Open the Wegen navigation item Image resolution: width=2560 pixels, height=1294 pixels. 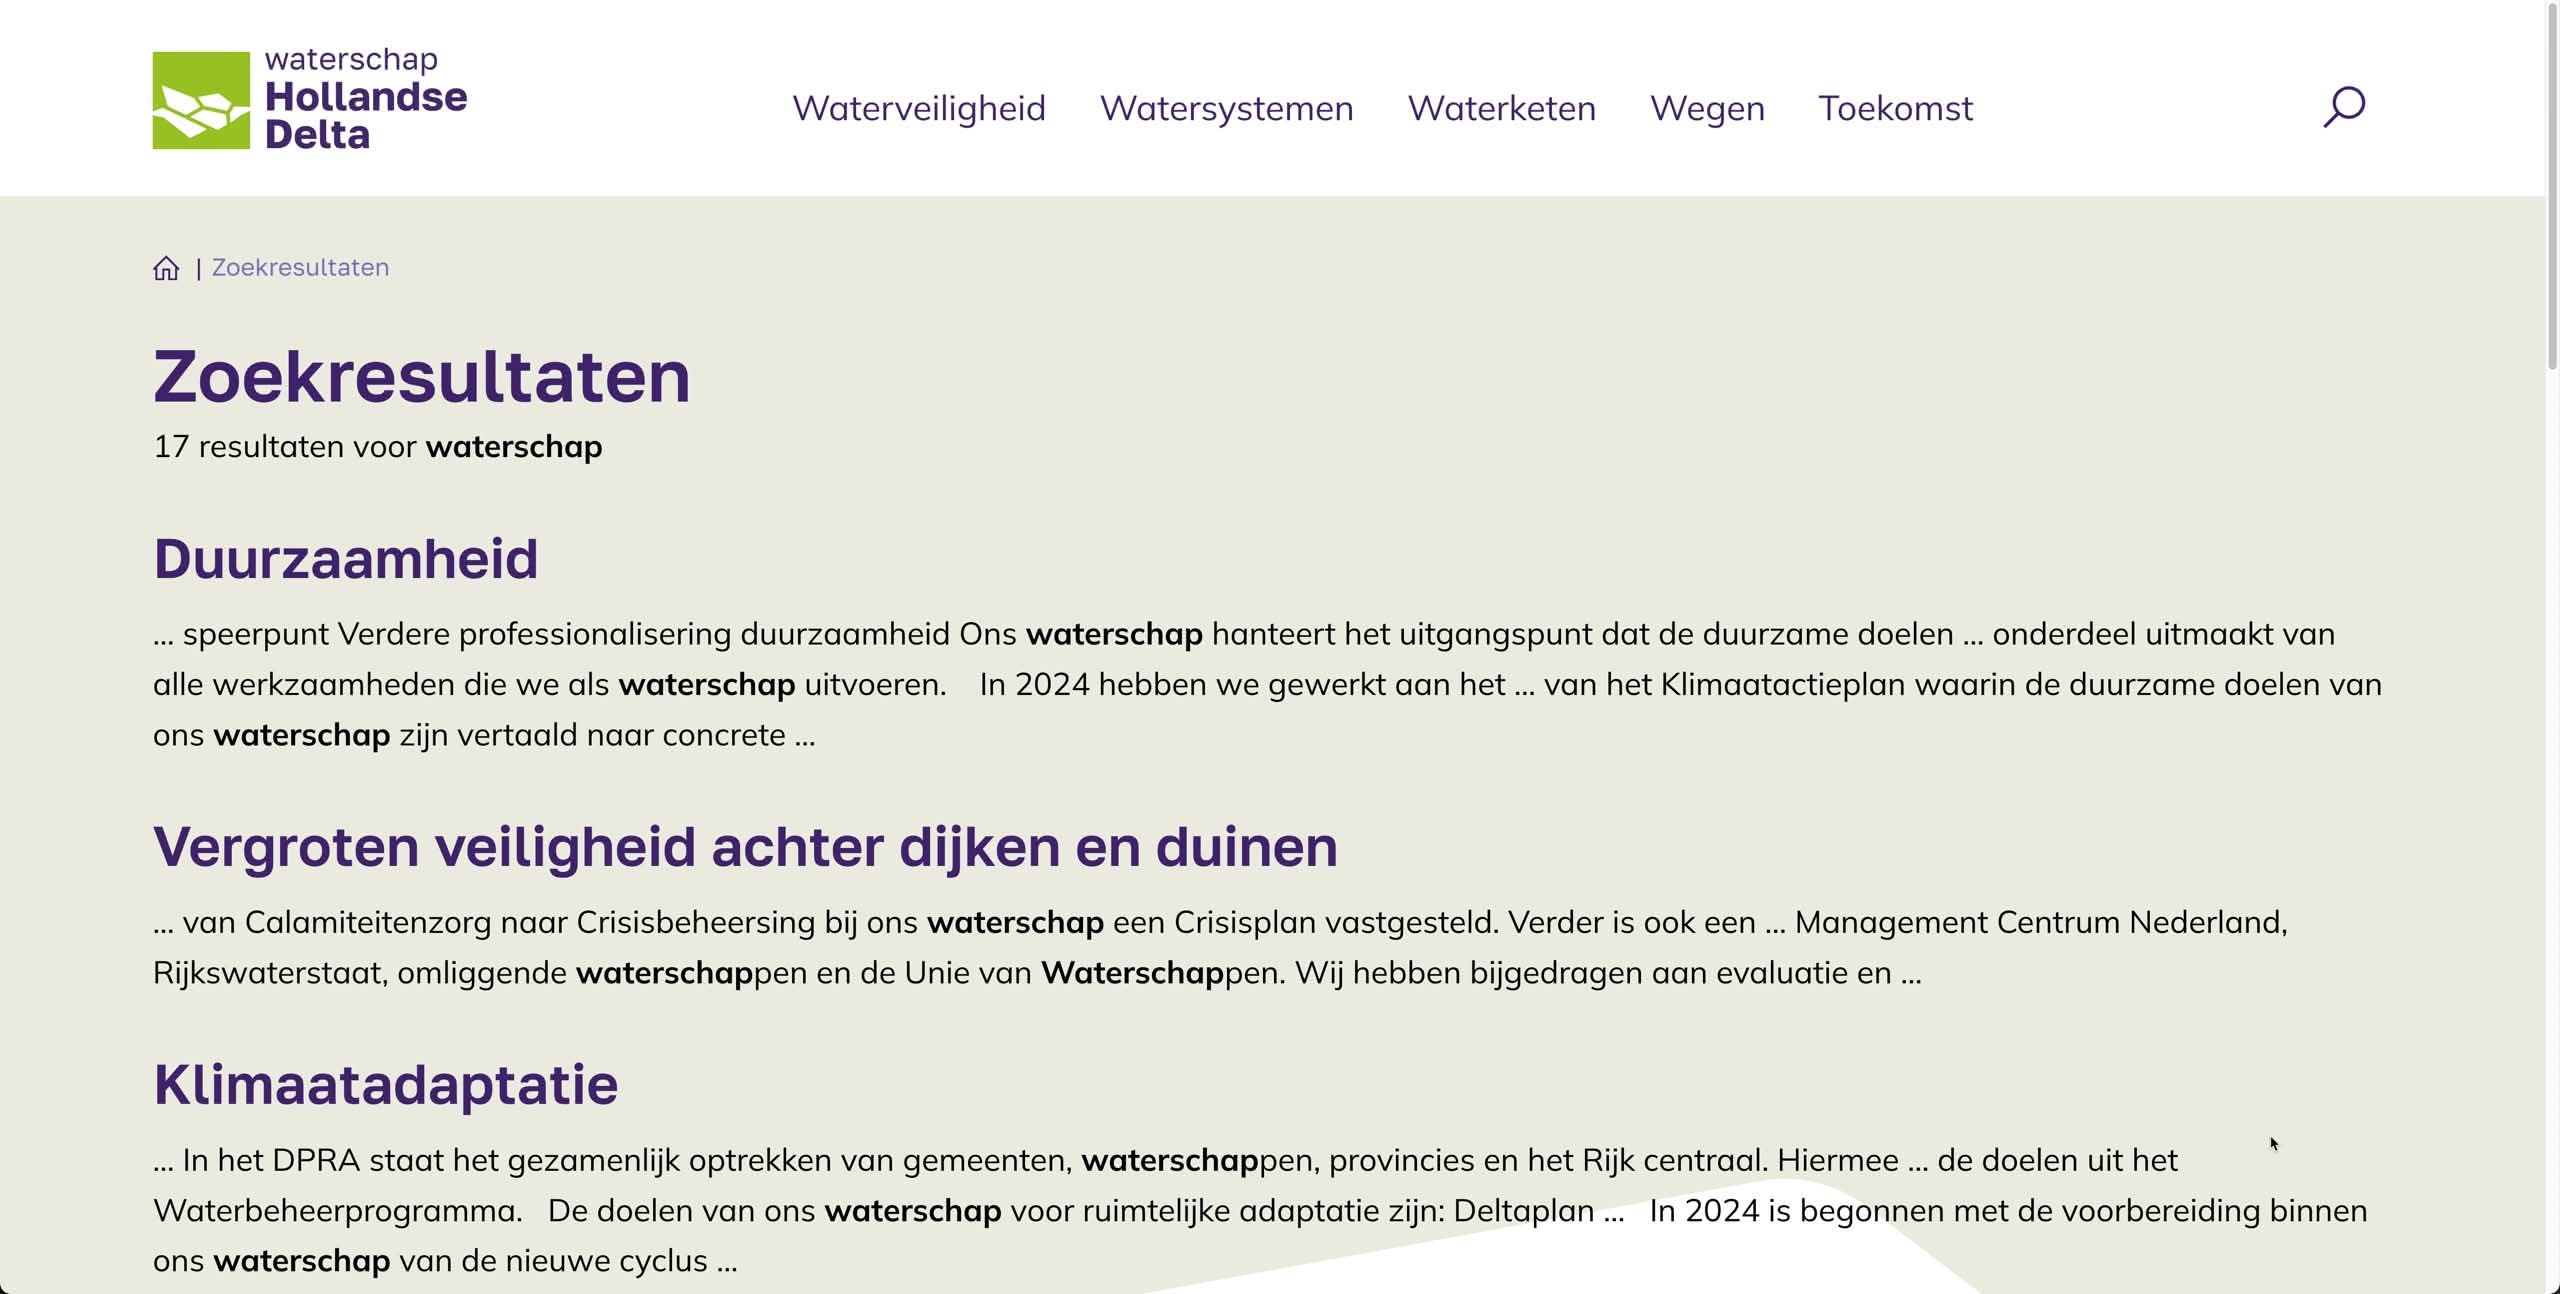[1707, 108]
